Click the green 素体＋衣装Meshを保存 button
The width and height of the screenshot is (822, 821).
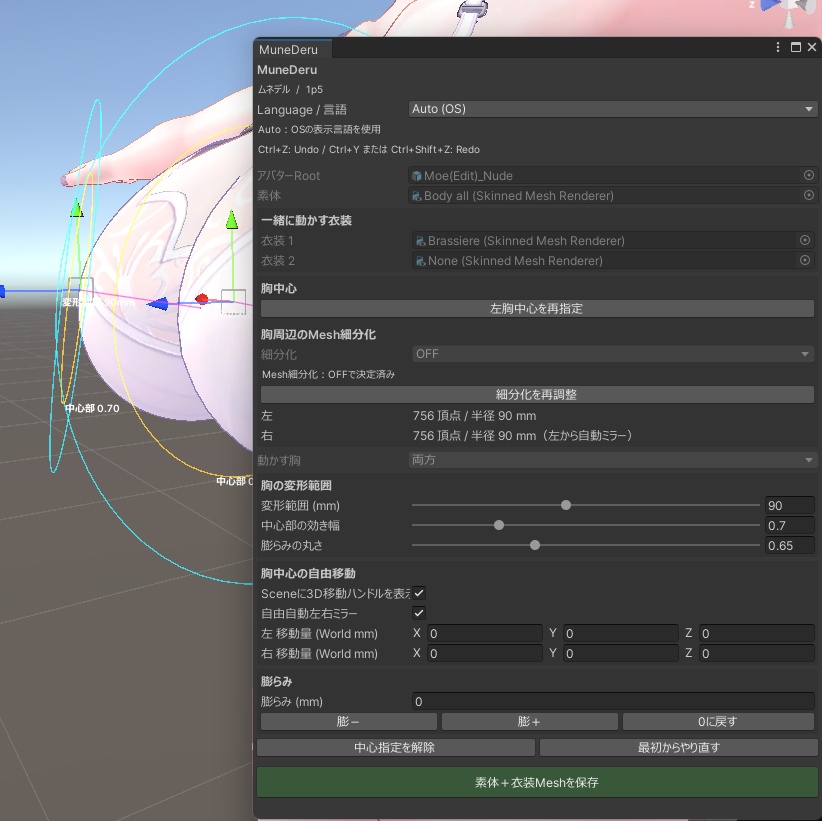click(x=537, y=782)
